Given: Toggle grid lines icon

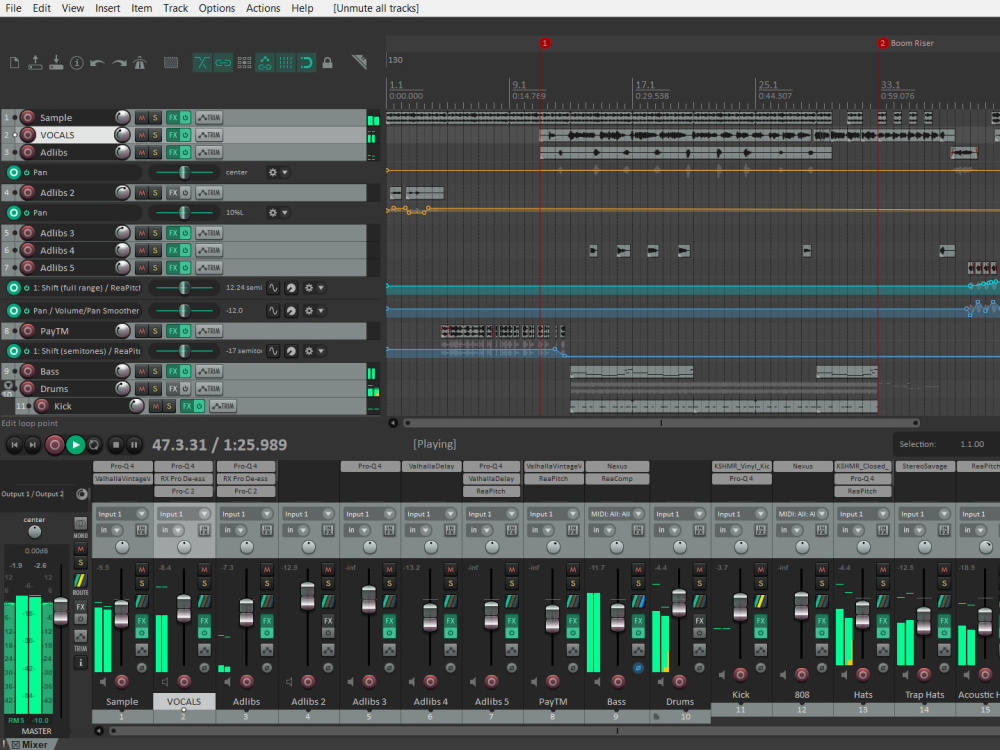Looking at the screenshot, I should [286, 62].
